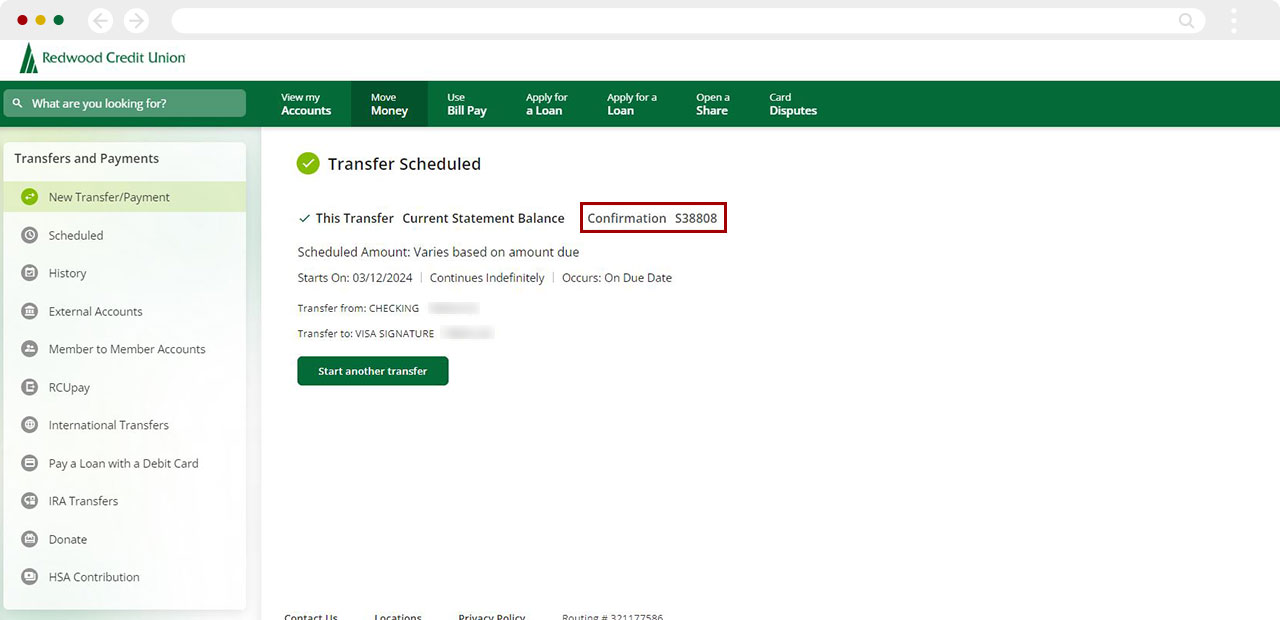Select Pay a Loan with a Debit Card
Screen dimensions: 1280x620
click(x=124, y=463)
